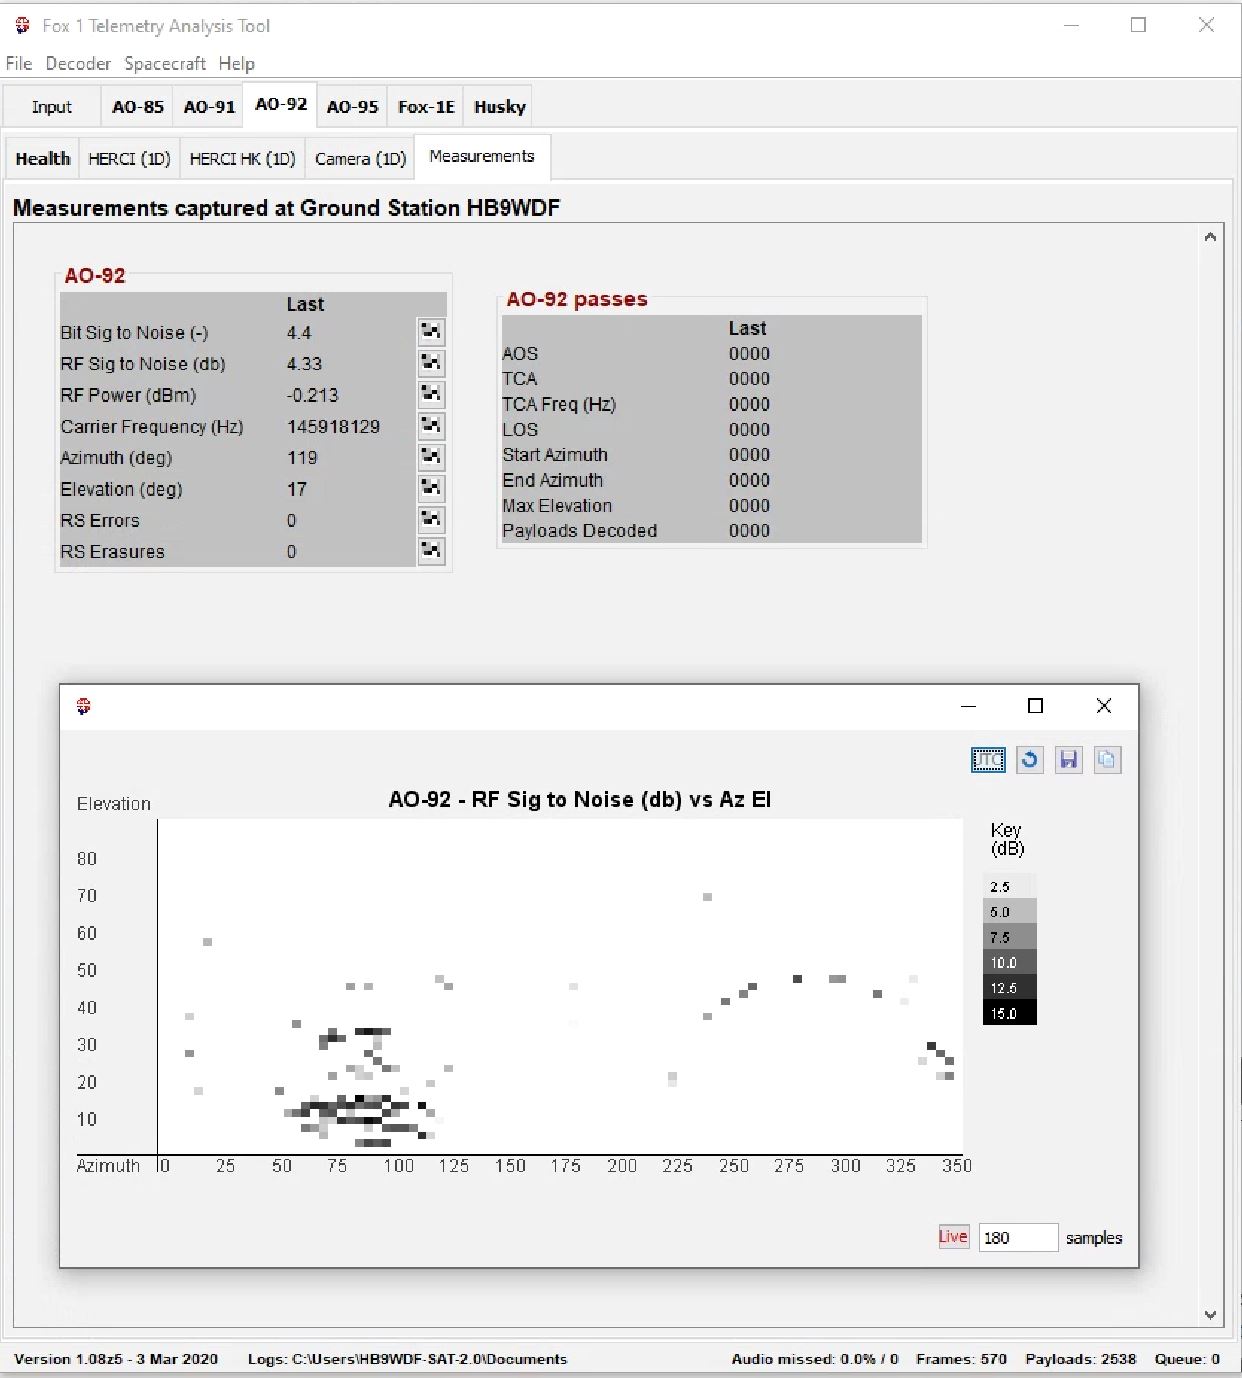1242x1378 pixels.
Task: Click RF Power value -0.213
Action: coord(312,395)
